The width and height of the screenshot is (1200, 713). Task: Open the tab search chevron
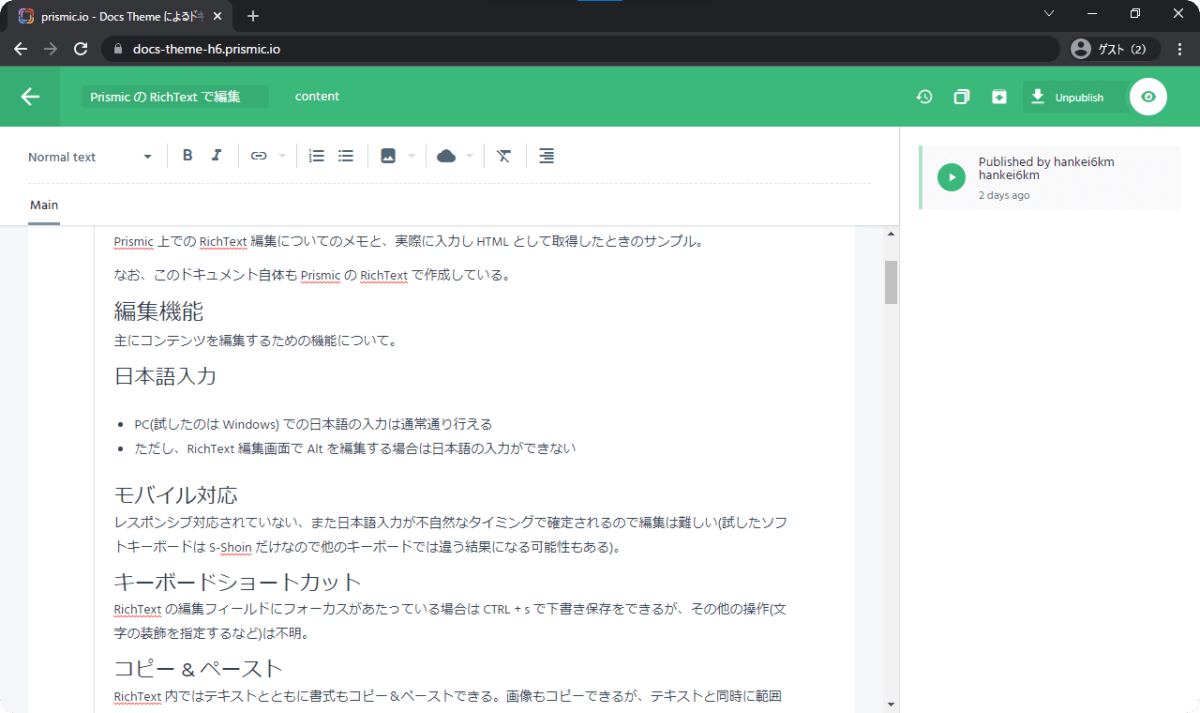[x=1049, y=14]
